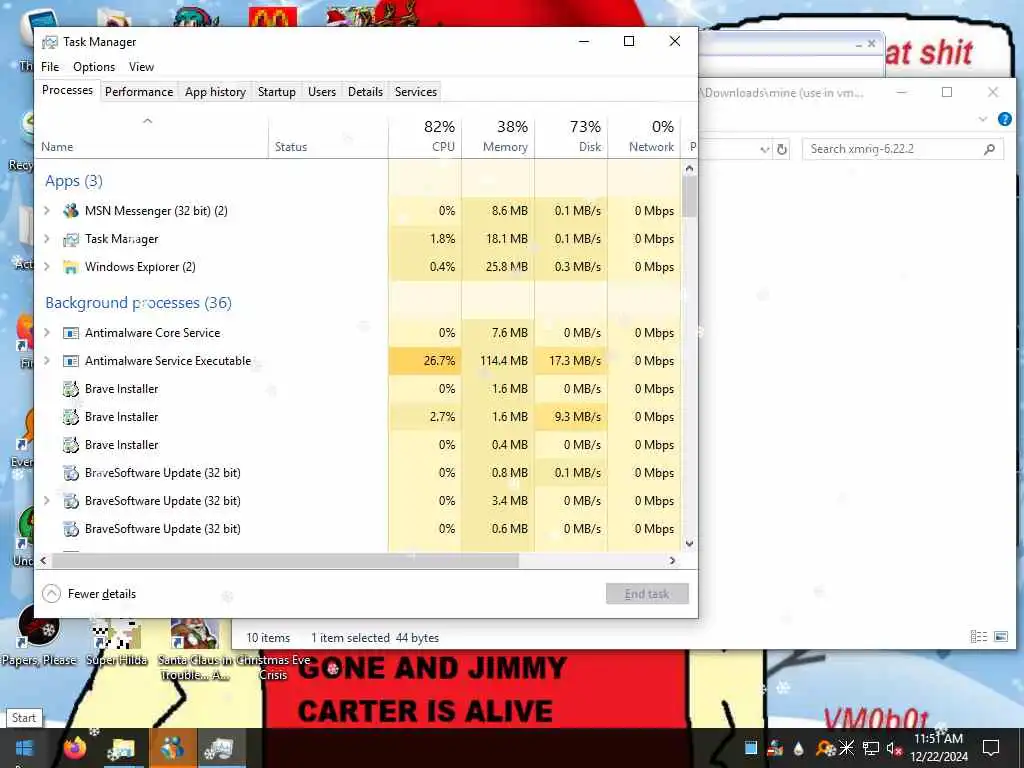
Task: Click the search magnifier in Explorer window
Action: click(x=989, y=149)
